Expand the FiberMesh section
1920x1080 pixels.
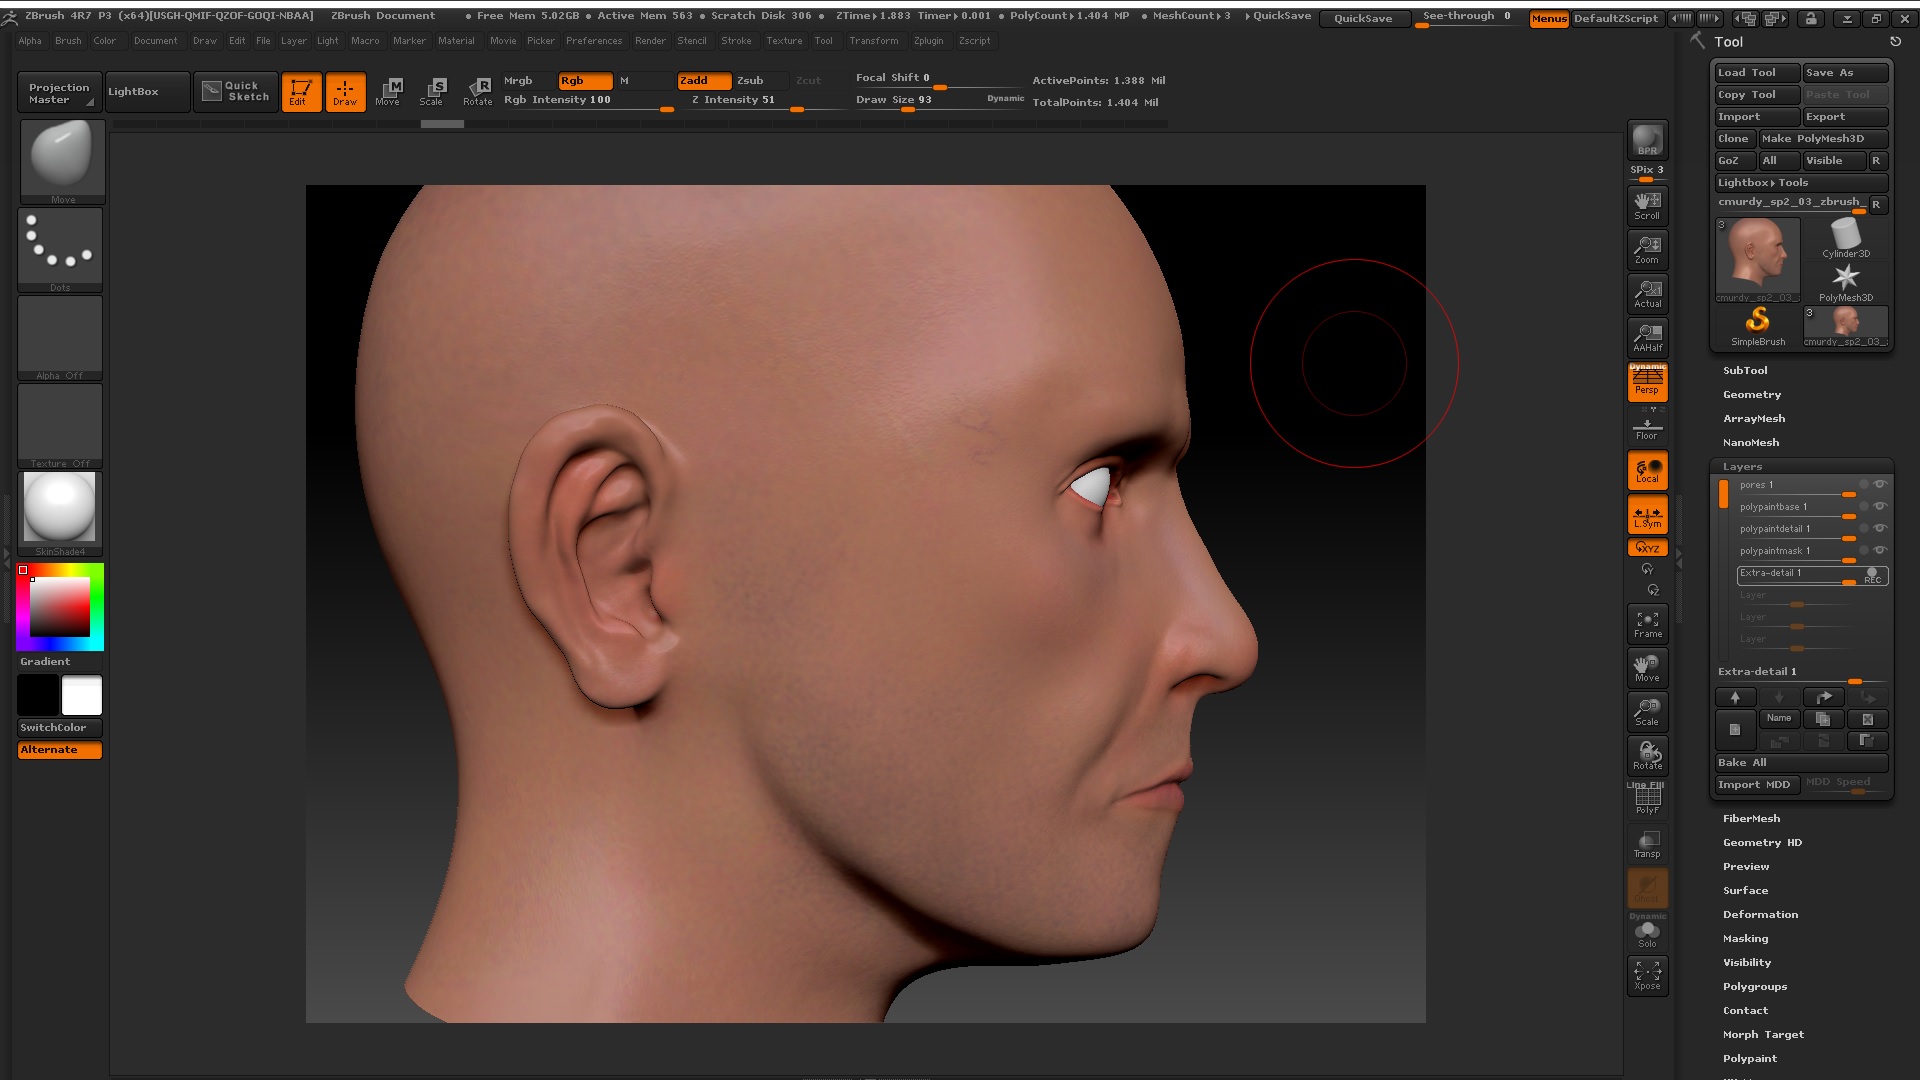coord(1751,819)
